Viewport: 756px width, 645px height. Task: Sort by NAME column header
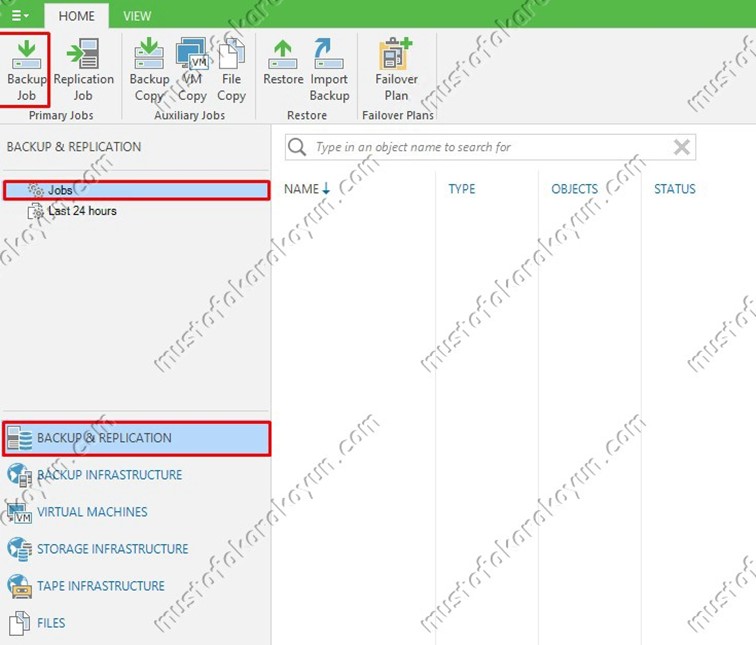pos(301,189)
